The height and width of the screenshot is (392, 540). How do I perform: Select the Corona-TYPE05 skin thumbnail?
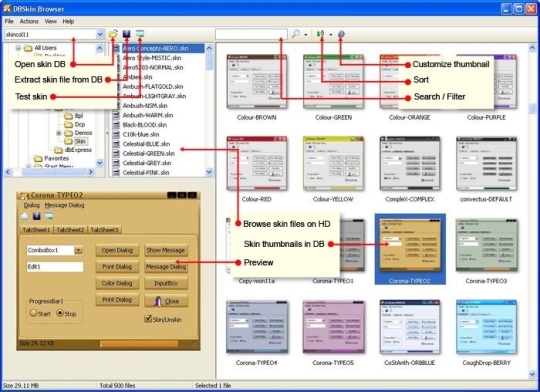click(333, 327)
